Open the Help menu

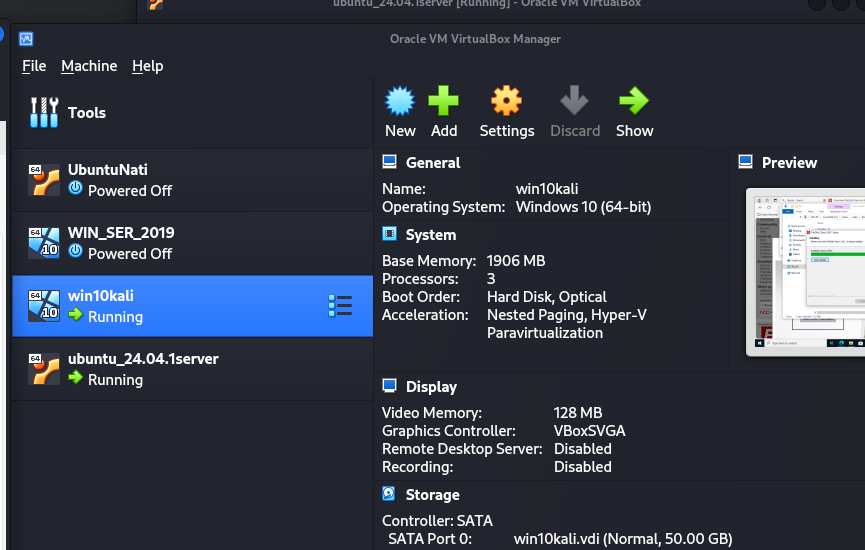tap(147, 66)
